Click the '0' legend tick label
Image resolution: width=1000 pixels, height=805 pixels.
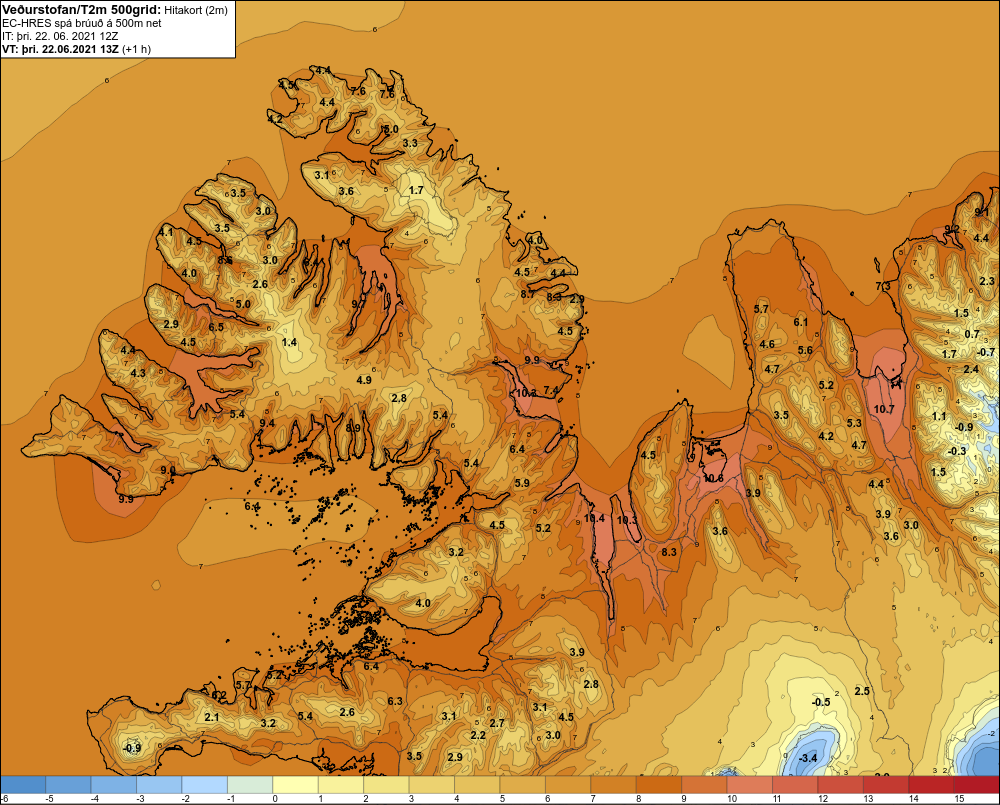click(275, 798)
